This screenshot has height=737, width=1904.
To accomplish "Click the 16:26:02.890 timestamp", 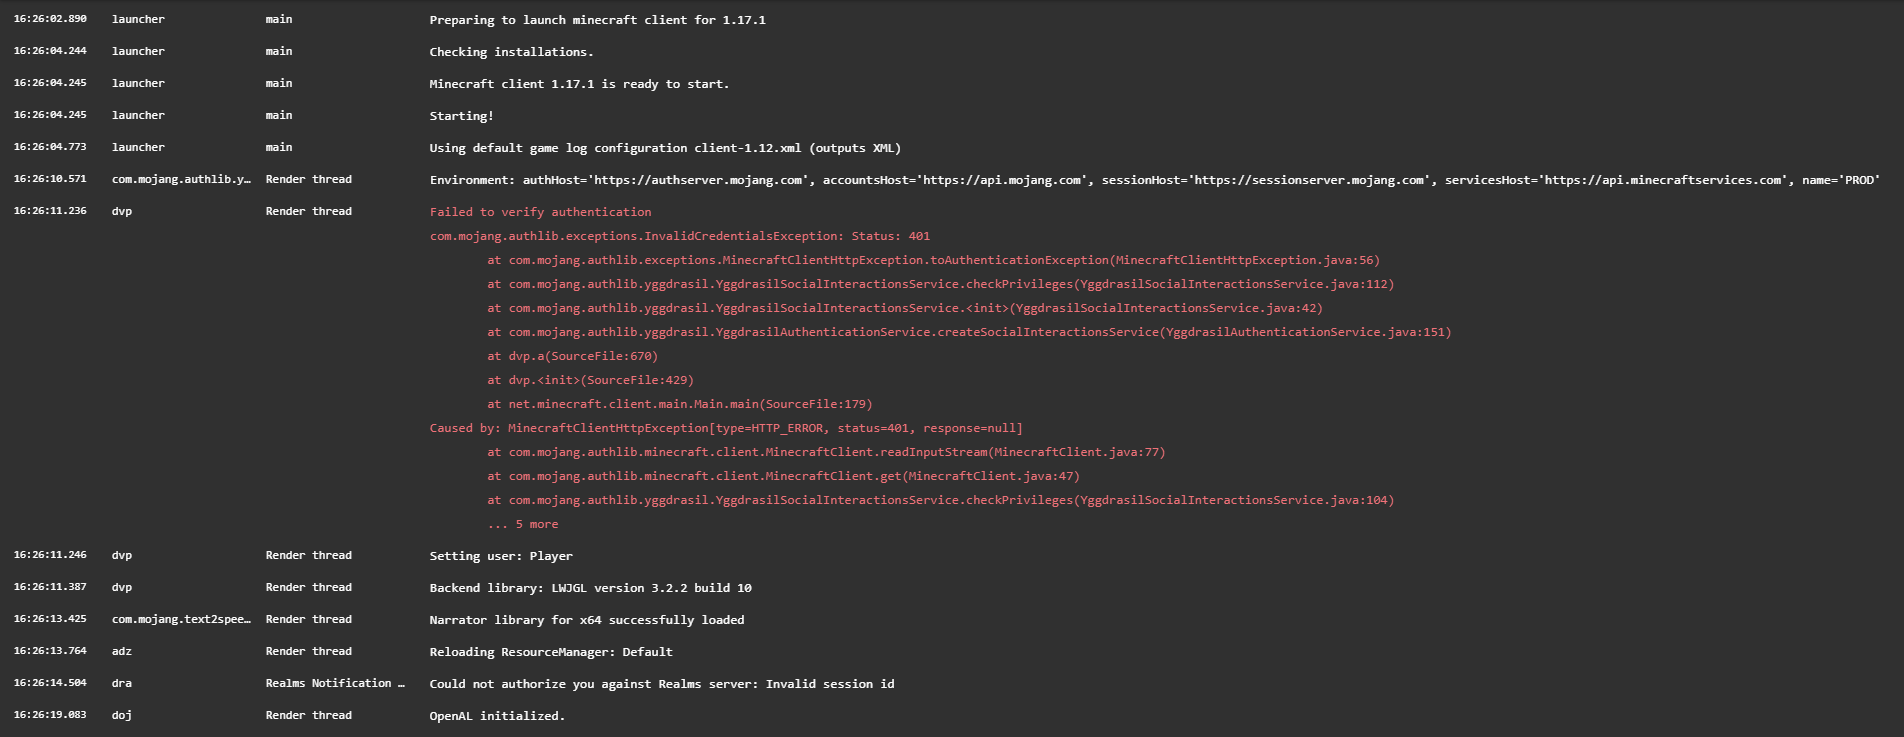I will 50,20.
